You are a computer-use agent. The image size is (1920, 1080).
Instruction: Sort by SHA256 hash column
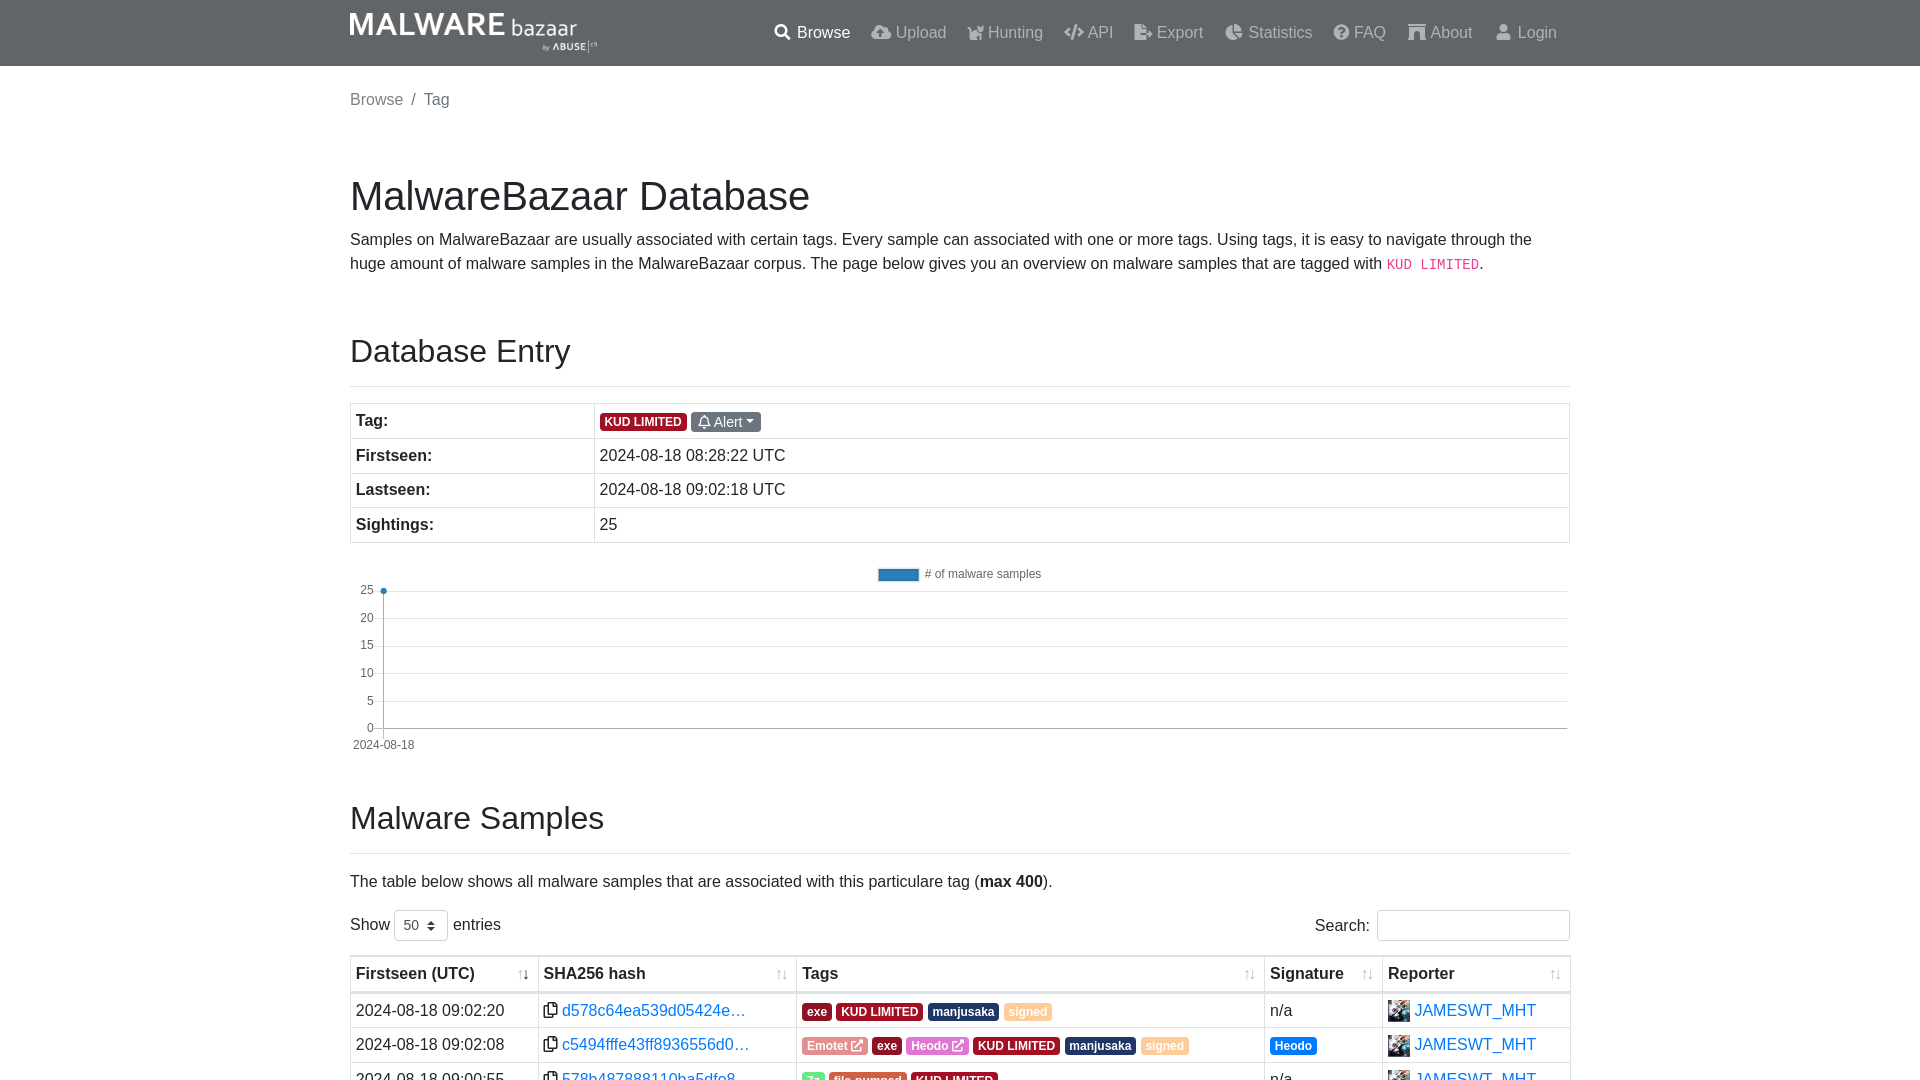tap(667, 974)
